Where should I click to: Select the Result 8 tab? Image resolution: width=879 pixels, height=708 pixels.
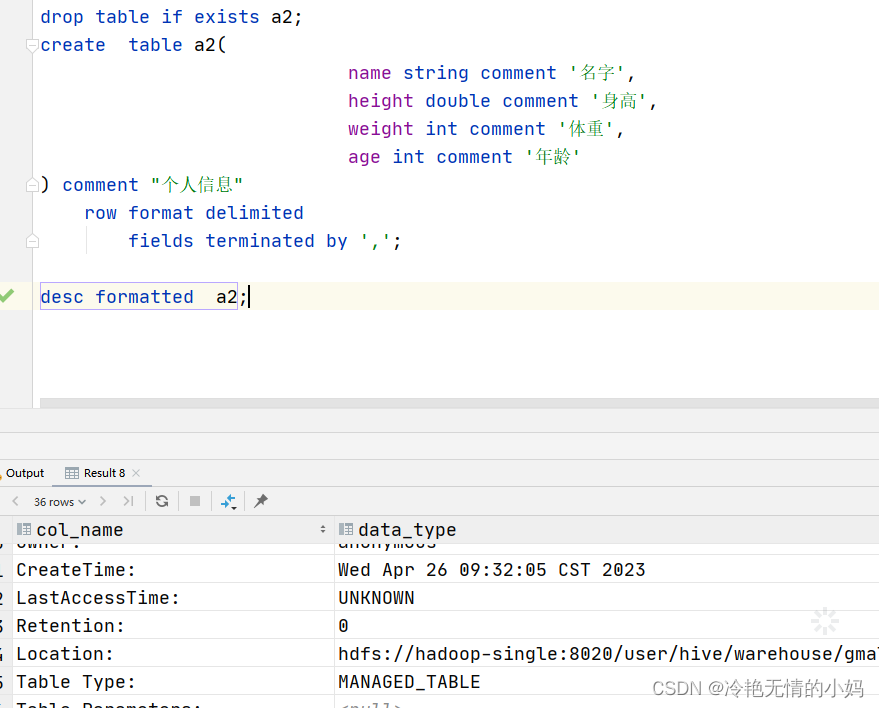pos(104,473)
